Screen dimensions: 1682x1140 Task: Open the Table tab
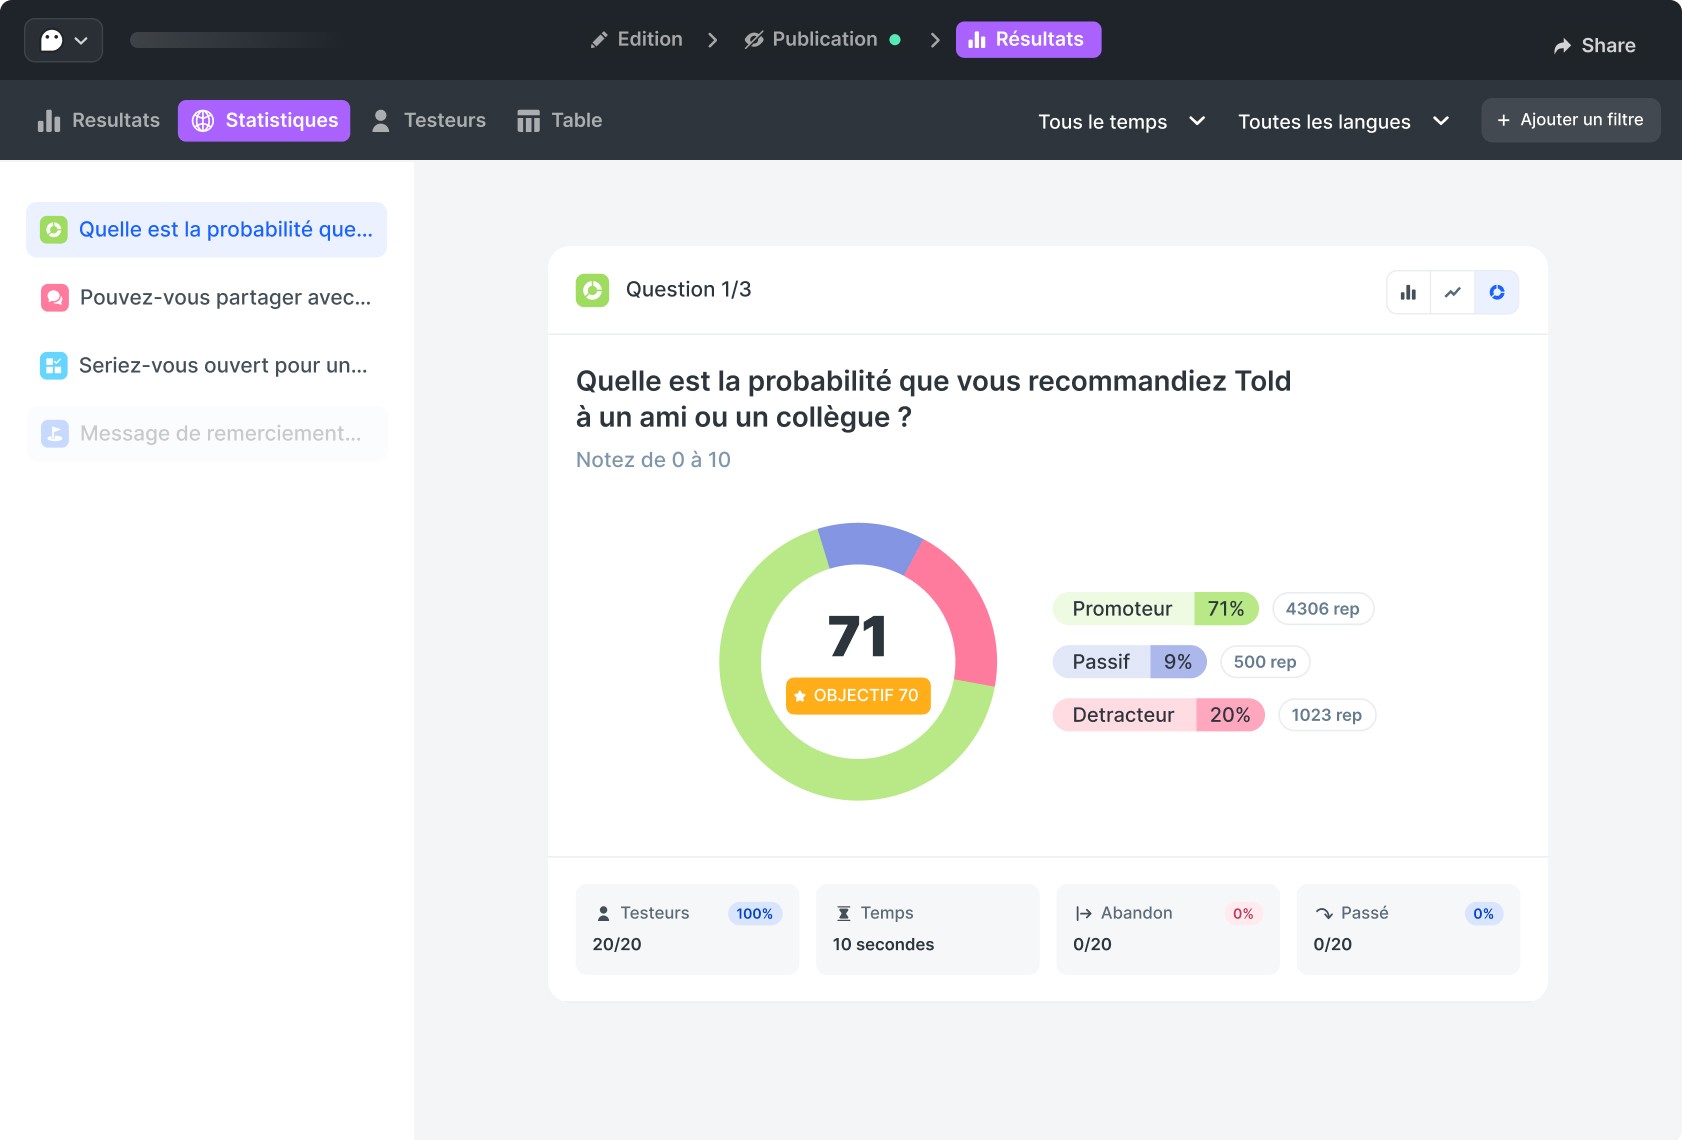[559, 120]
